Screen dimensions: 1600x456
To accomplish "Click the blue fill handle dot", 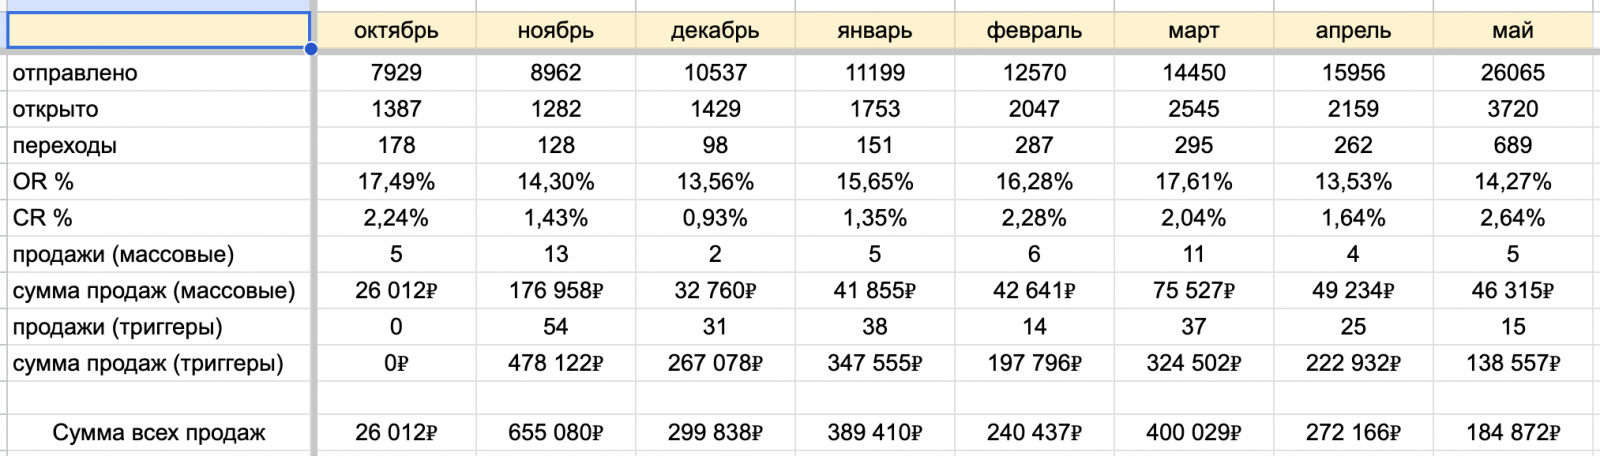I will click(312, 48).
